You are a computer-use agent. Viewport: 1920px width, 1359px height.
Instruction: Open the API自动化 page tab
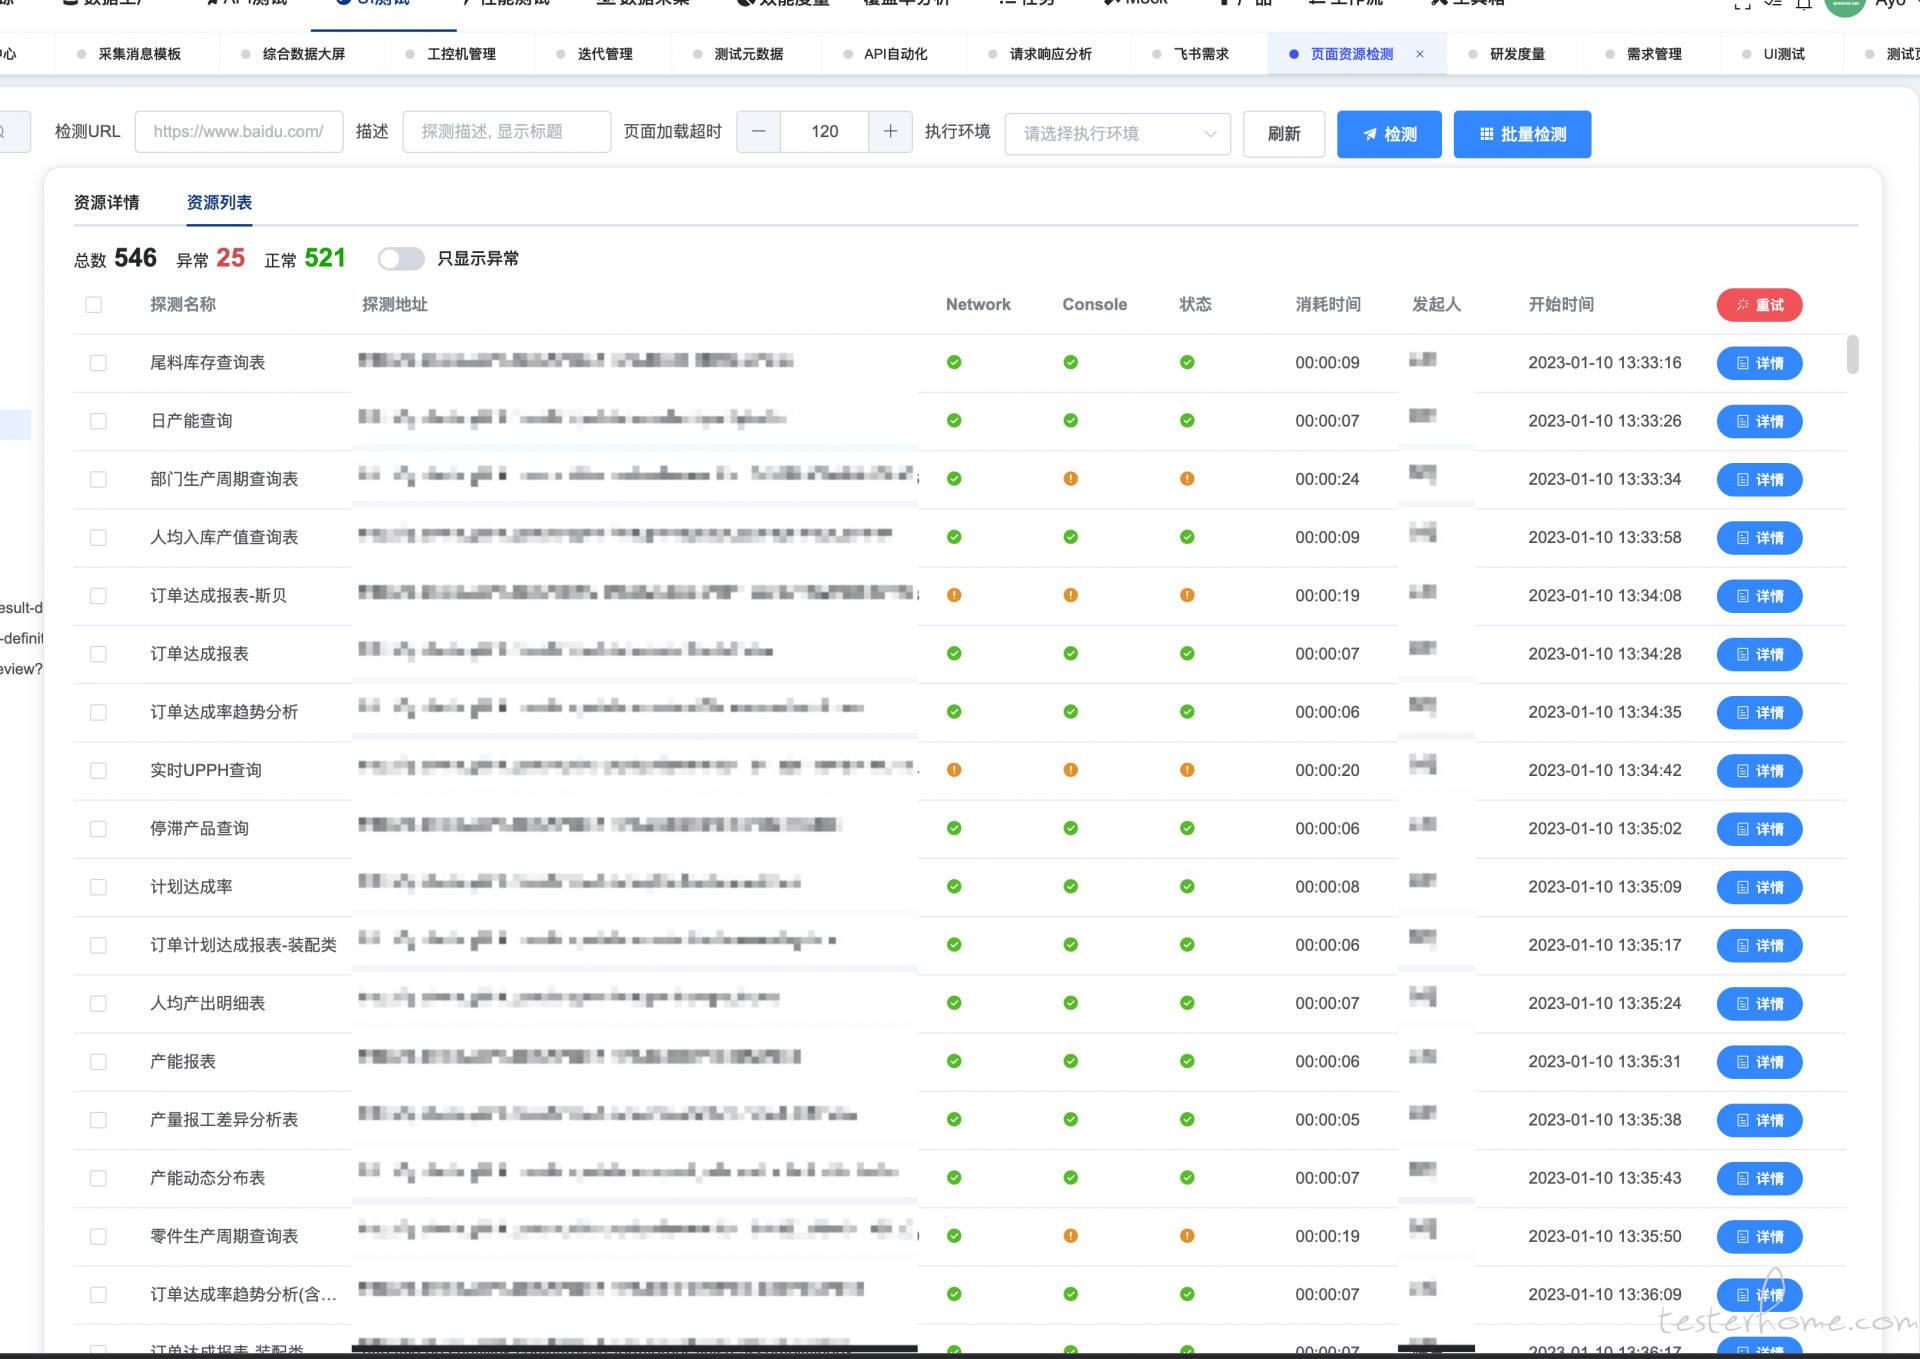[x=896, y=54]
